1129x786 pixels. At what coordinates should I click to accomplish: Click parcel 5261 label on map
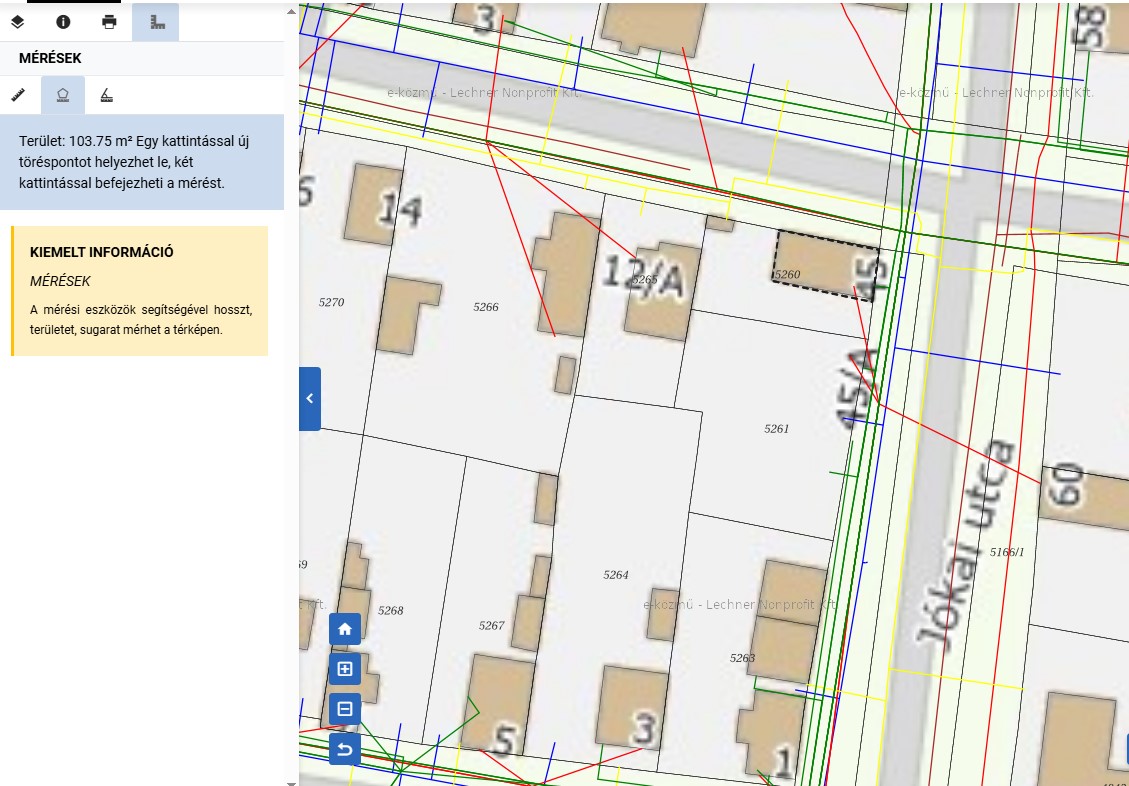tap(776, 428)
